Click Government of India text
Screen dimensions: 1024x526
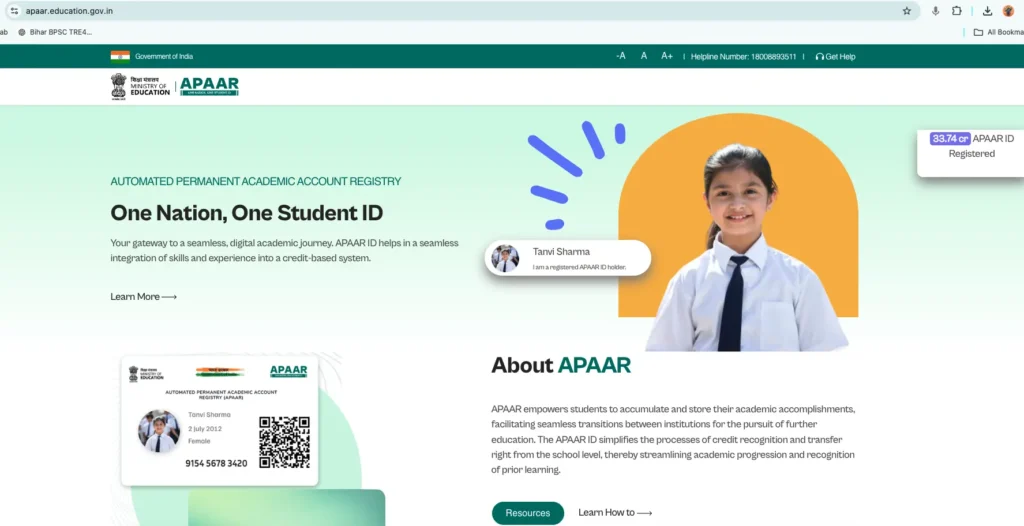click(164, 56)
